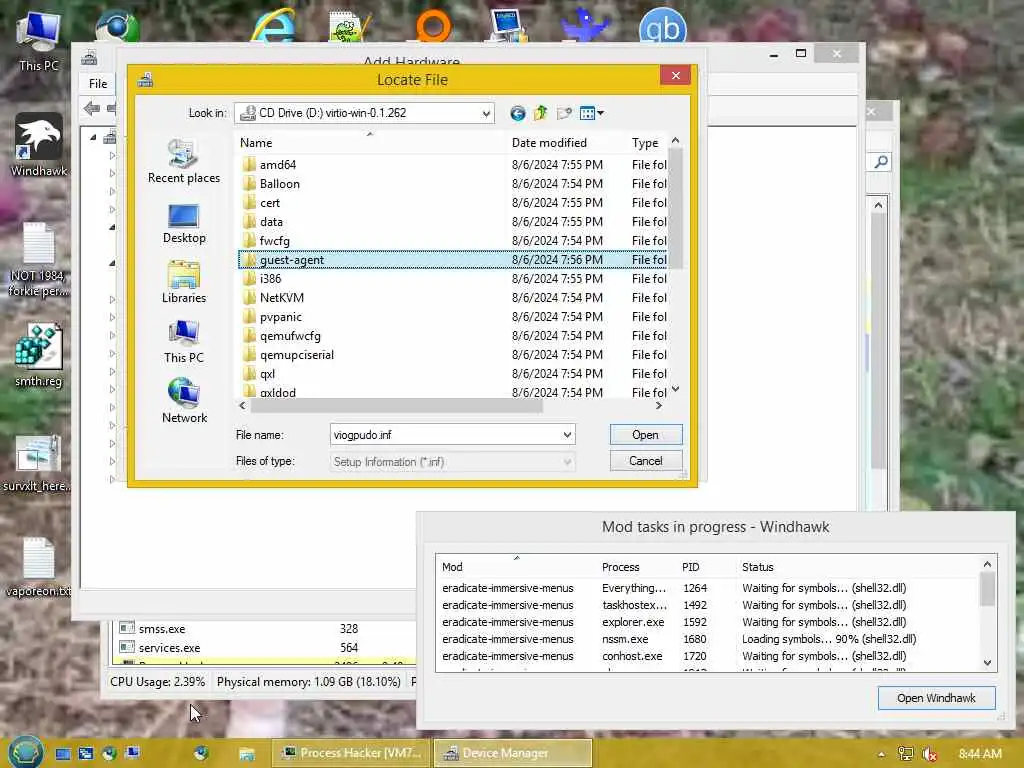
Task: Sort Windhawk tasks by Process column
Action: tap(635, 567)
